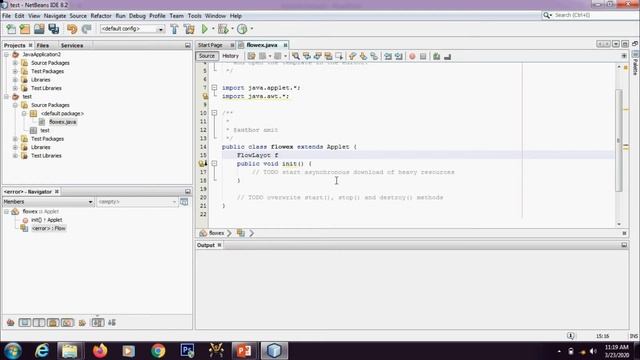This screenshot has width=640, height=360.
Task: Select flowex.java in the Projects tree
Action: tap(62, 122)
